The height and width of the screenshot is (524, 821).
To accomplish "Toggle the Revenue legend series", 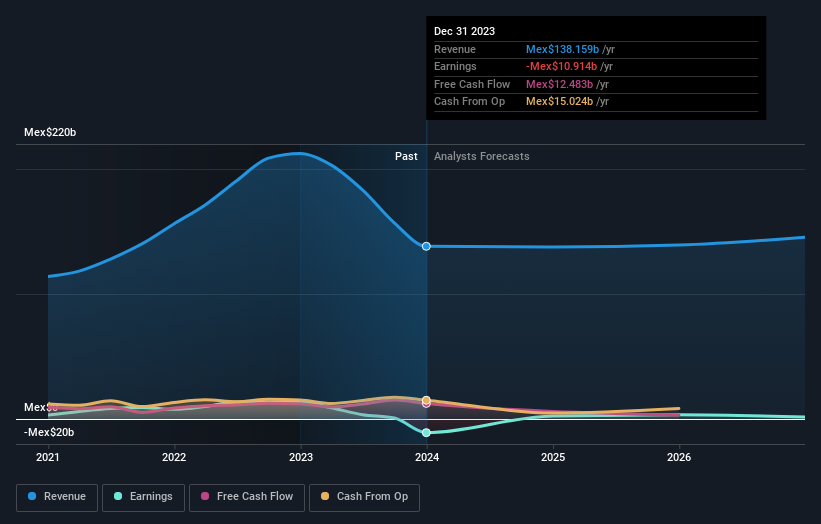I will pos(57,497).
